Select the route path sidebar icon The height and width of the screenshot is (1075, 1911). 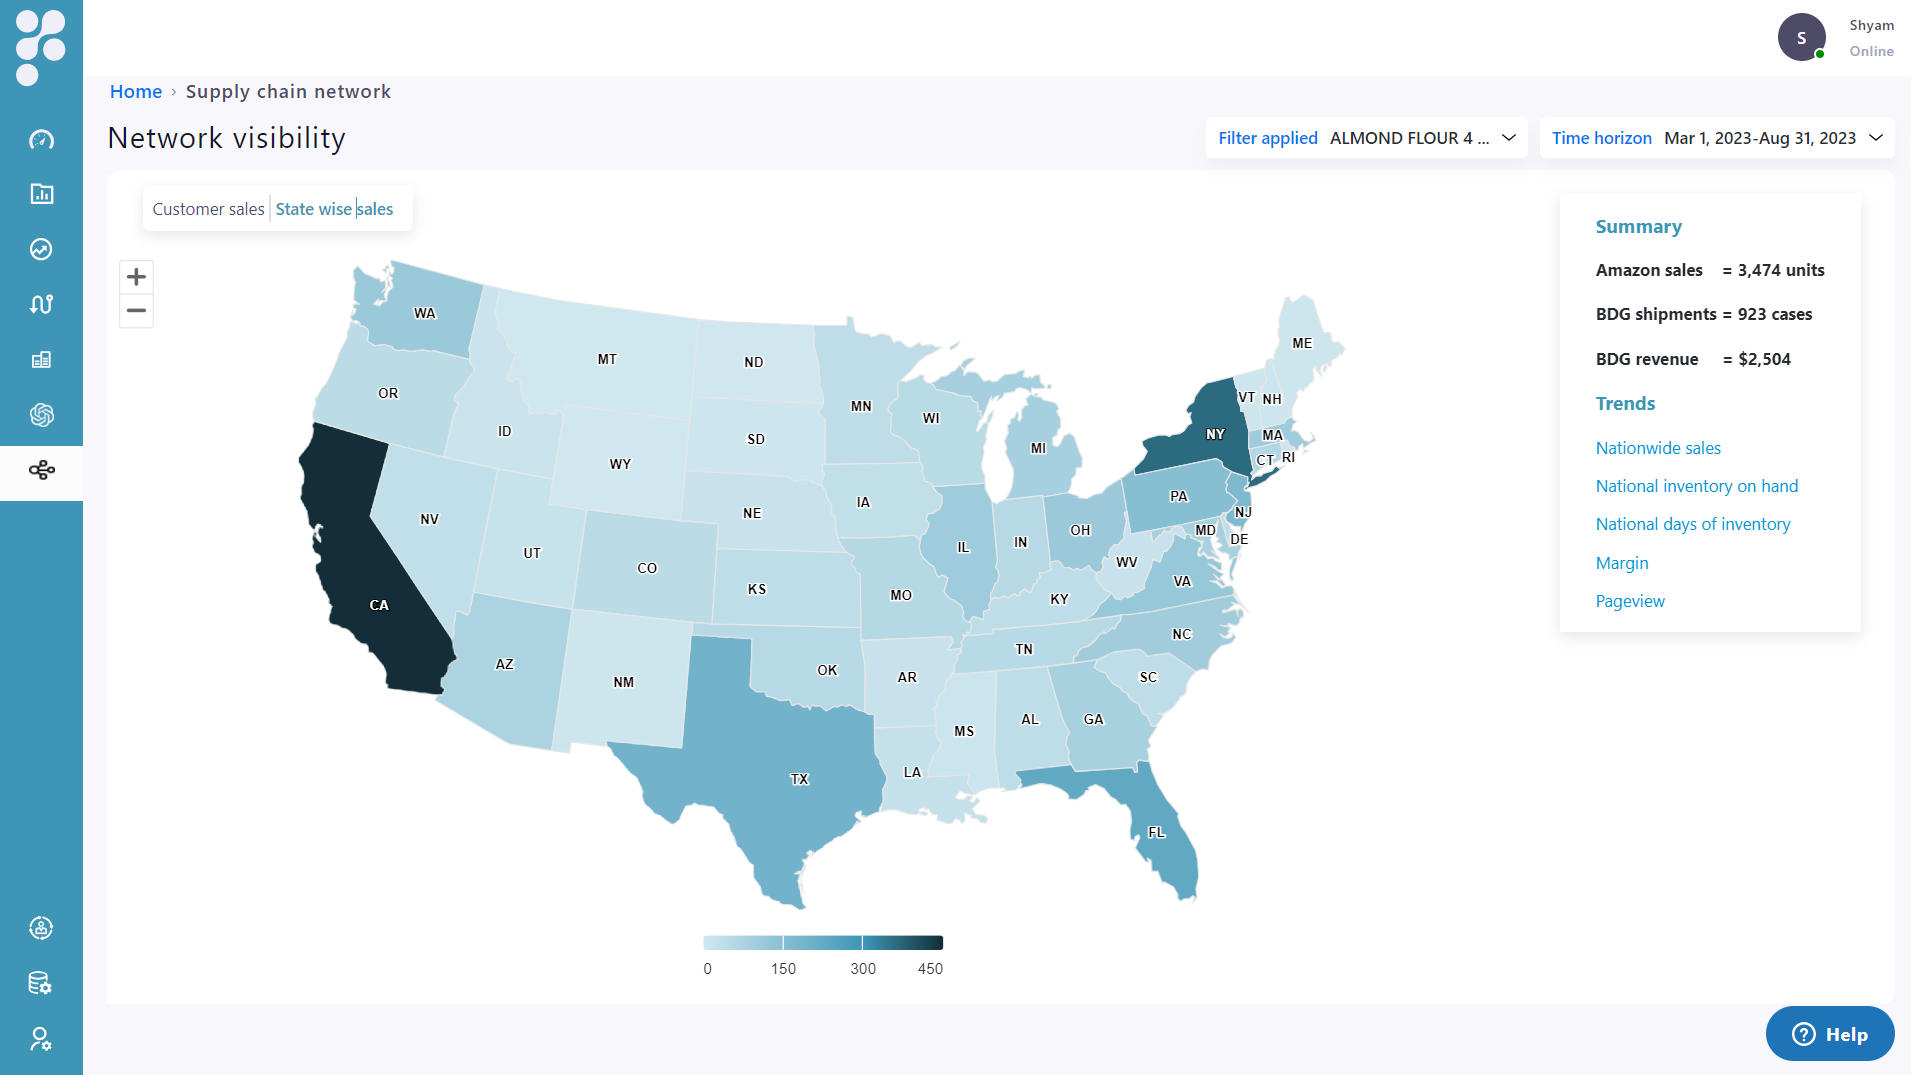point(41,304)
